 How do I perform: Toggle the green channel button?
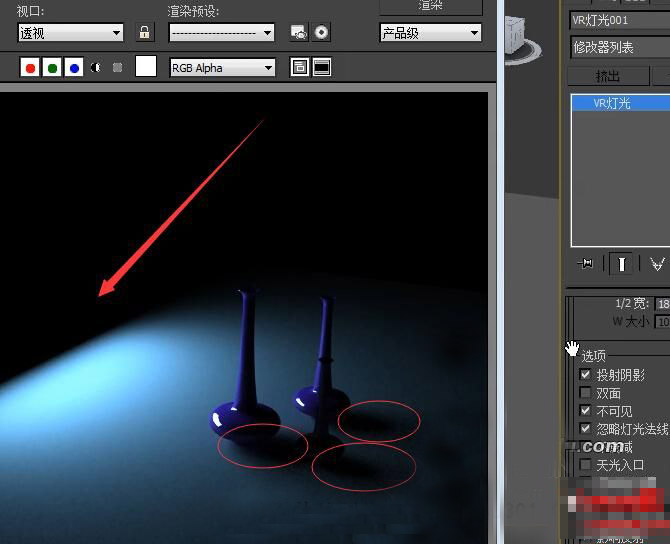52,68
